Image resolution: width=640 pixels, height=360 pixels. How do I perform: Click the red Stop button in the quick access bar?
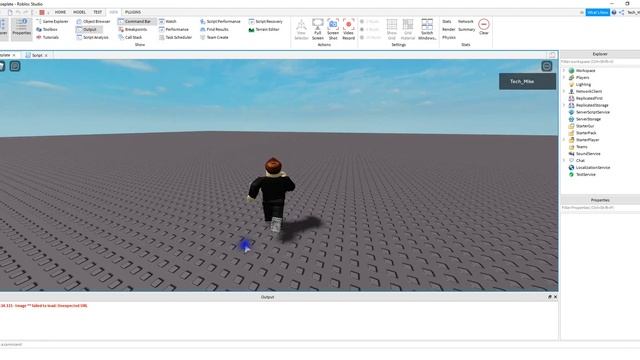[42, 12]
